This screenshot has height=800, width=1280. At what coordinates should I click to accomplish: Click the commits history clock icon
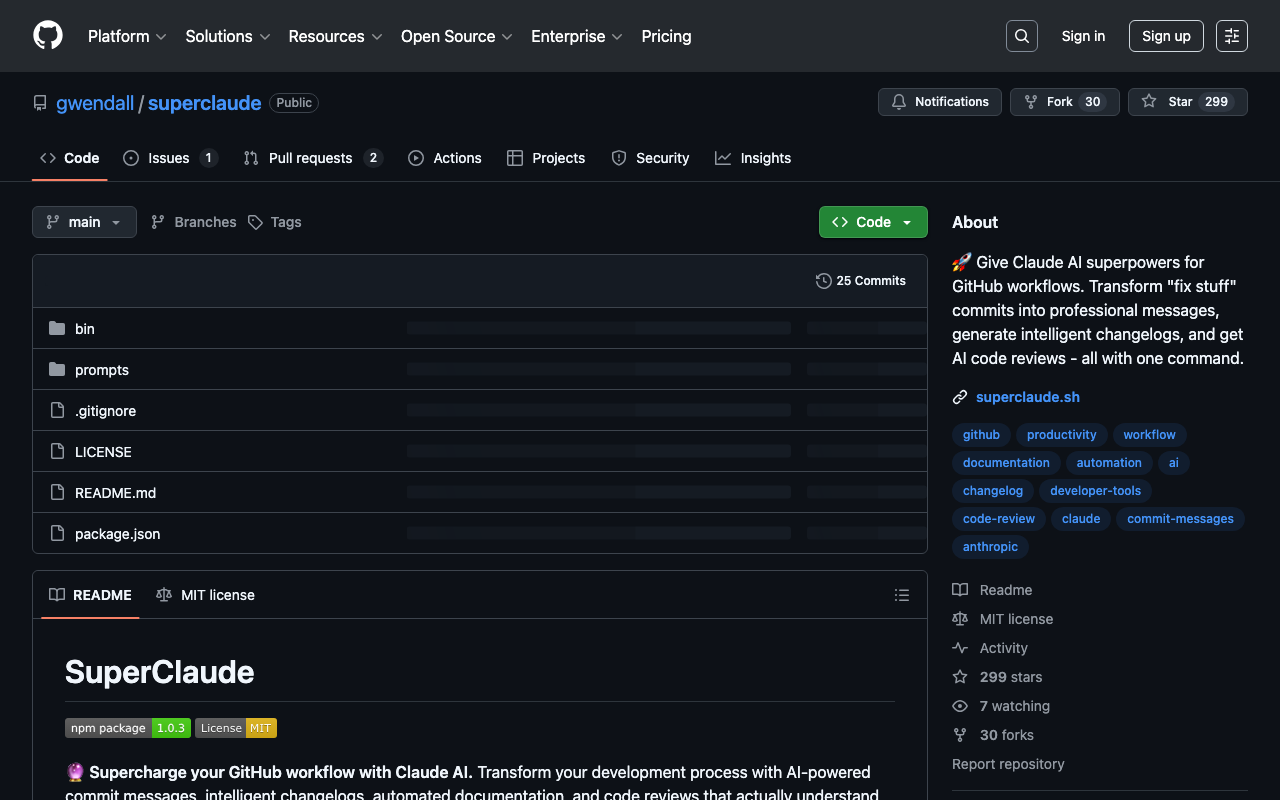pos(823,281)
